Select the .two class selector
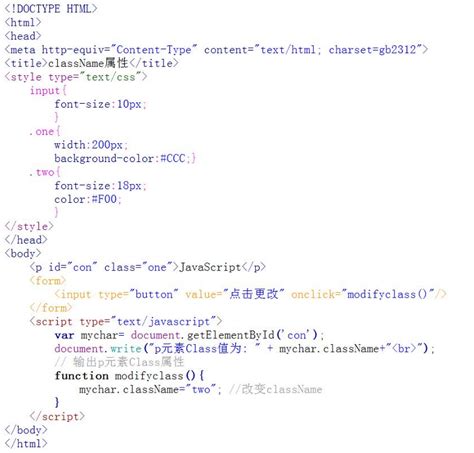 44,172
